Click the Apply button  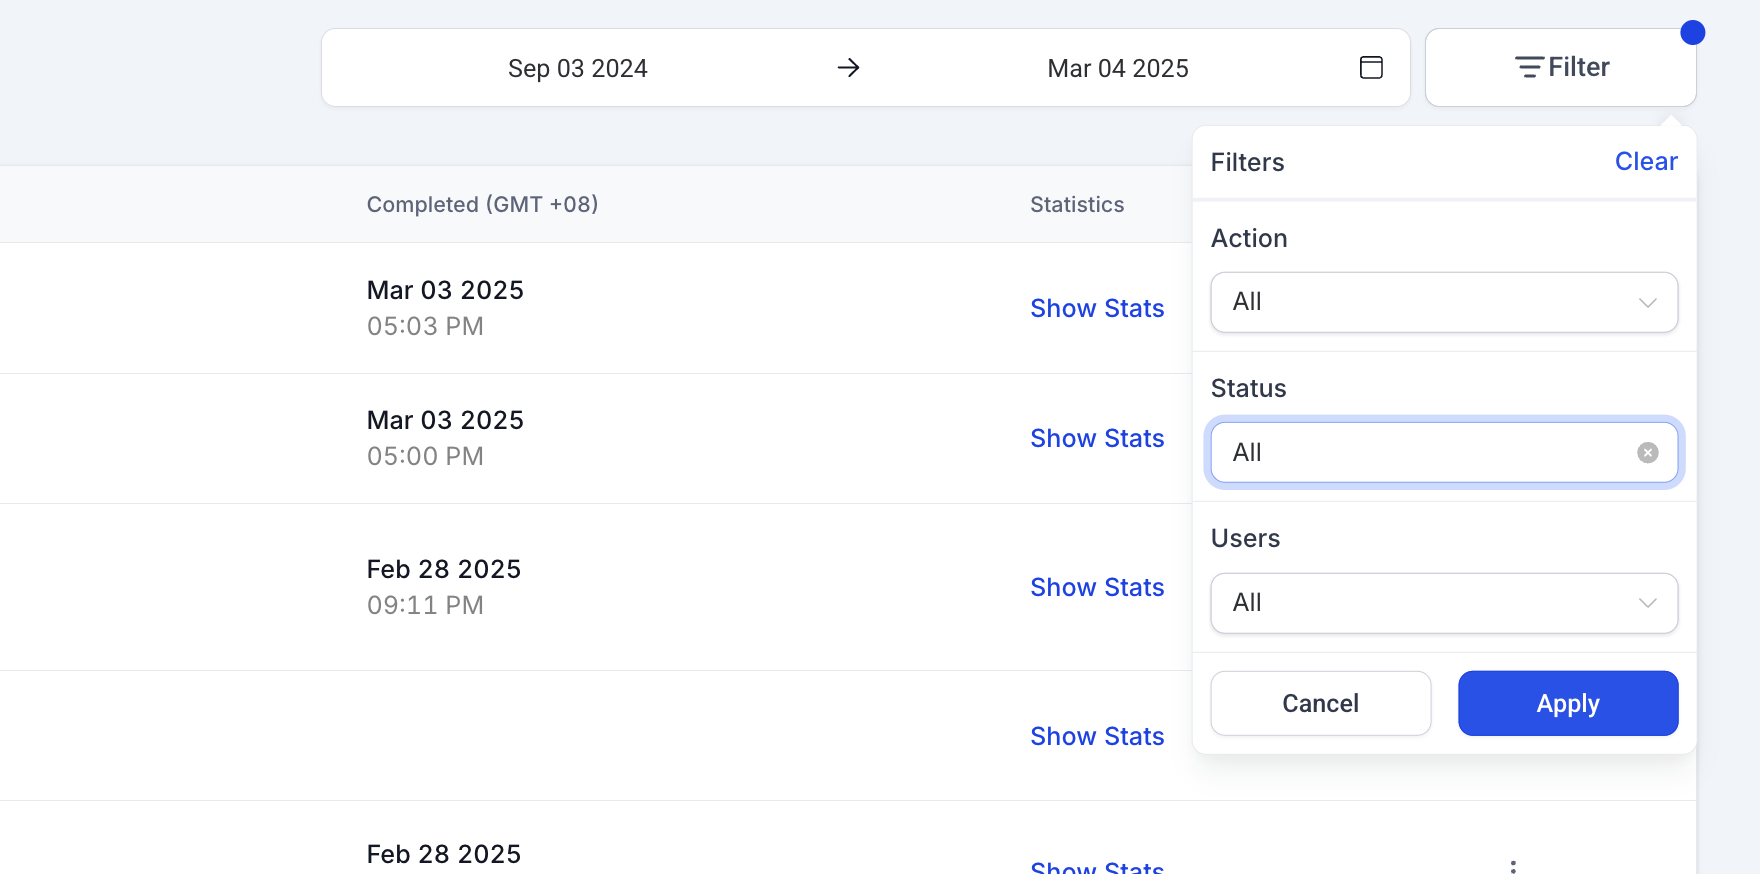1567,704
